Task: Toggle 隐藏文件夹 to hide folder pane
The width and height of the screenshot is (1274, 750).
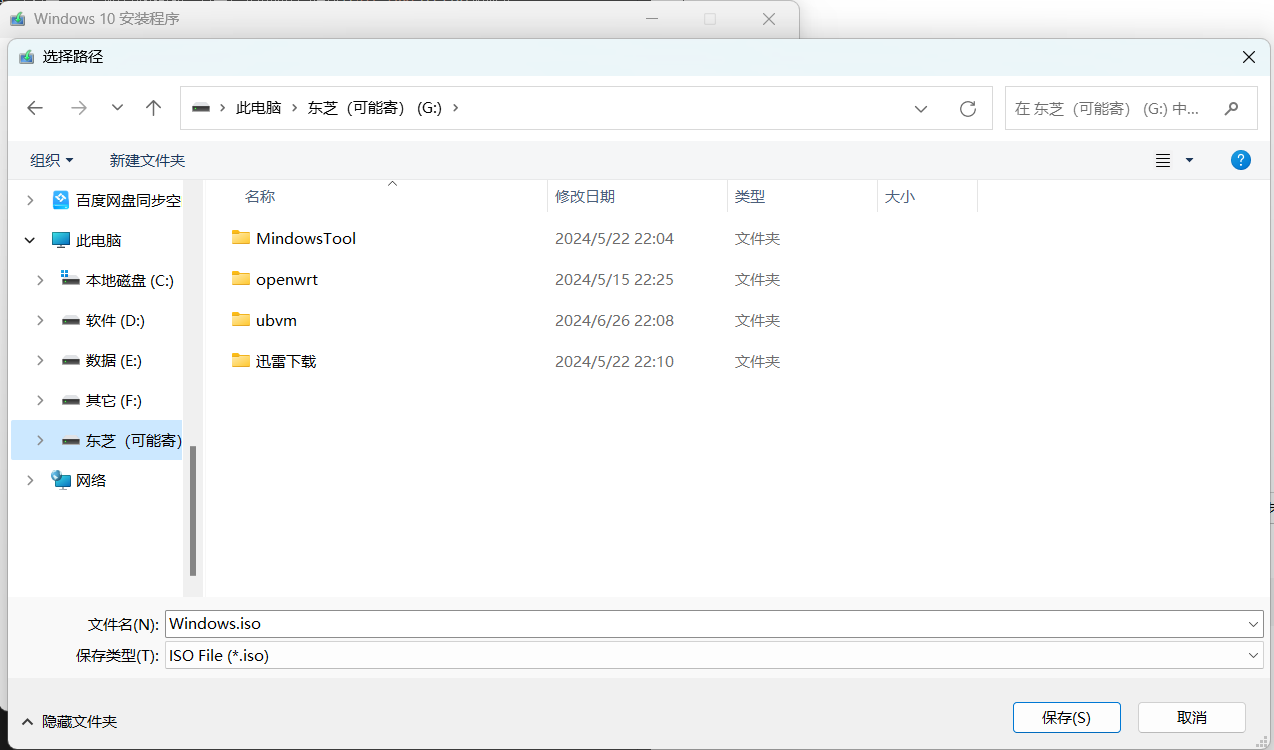Action: pos(68,721)
